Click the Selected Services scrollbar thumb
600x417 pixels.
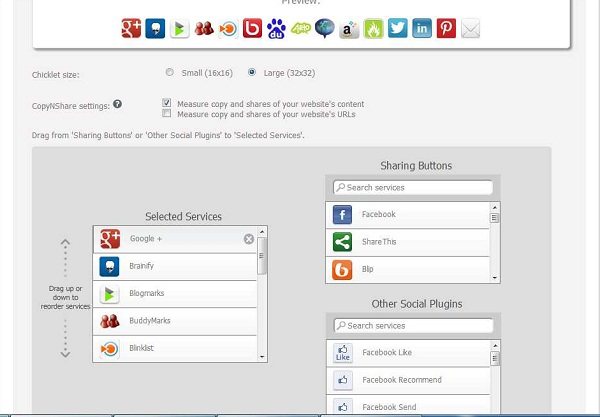point(262,256)
